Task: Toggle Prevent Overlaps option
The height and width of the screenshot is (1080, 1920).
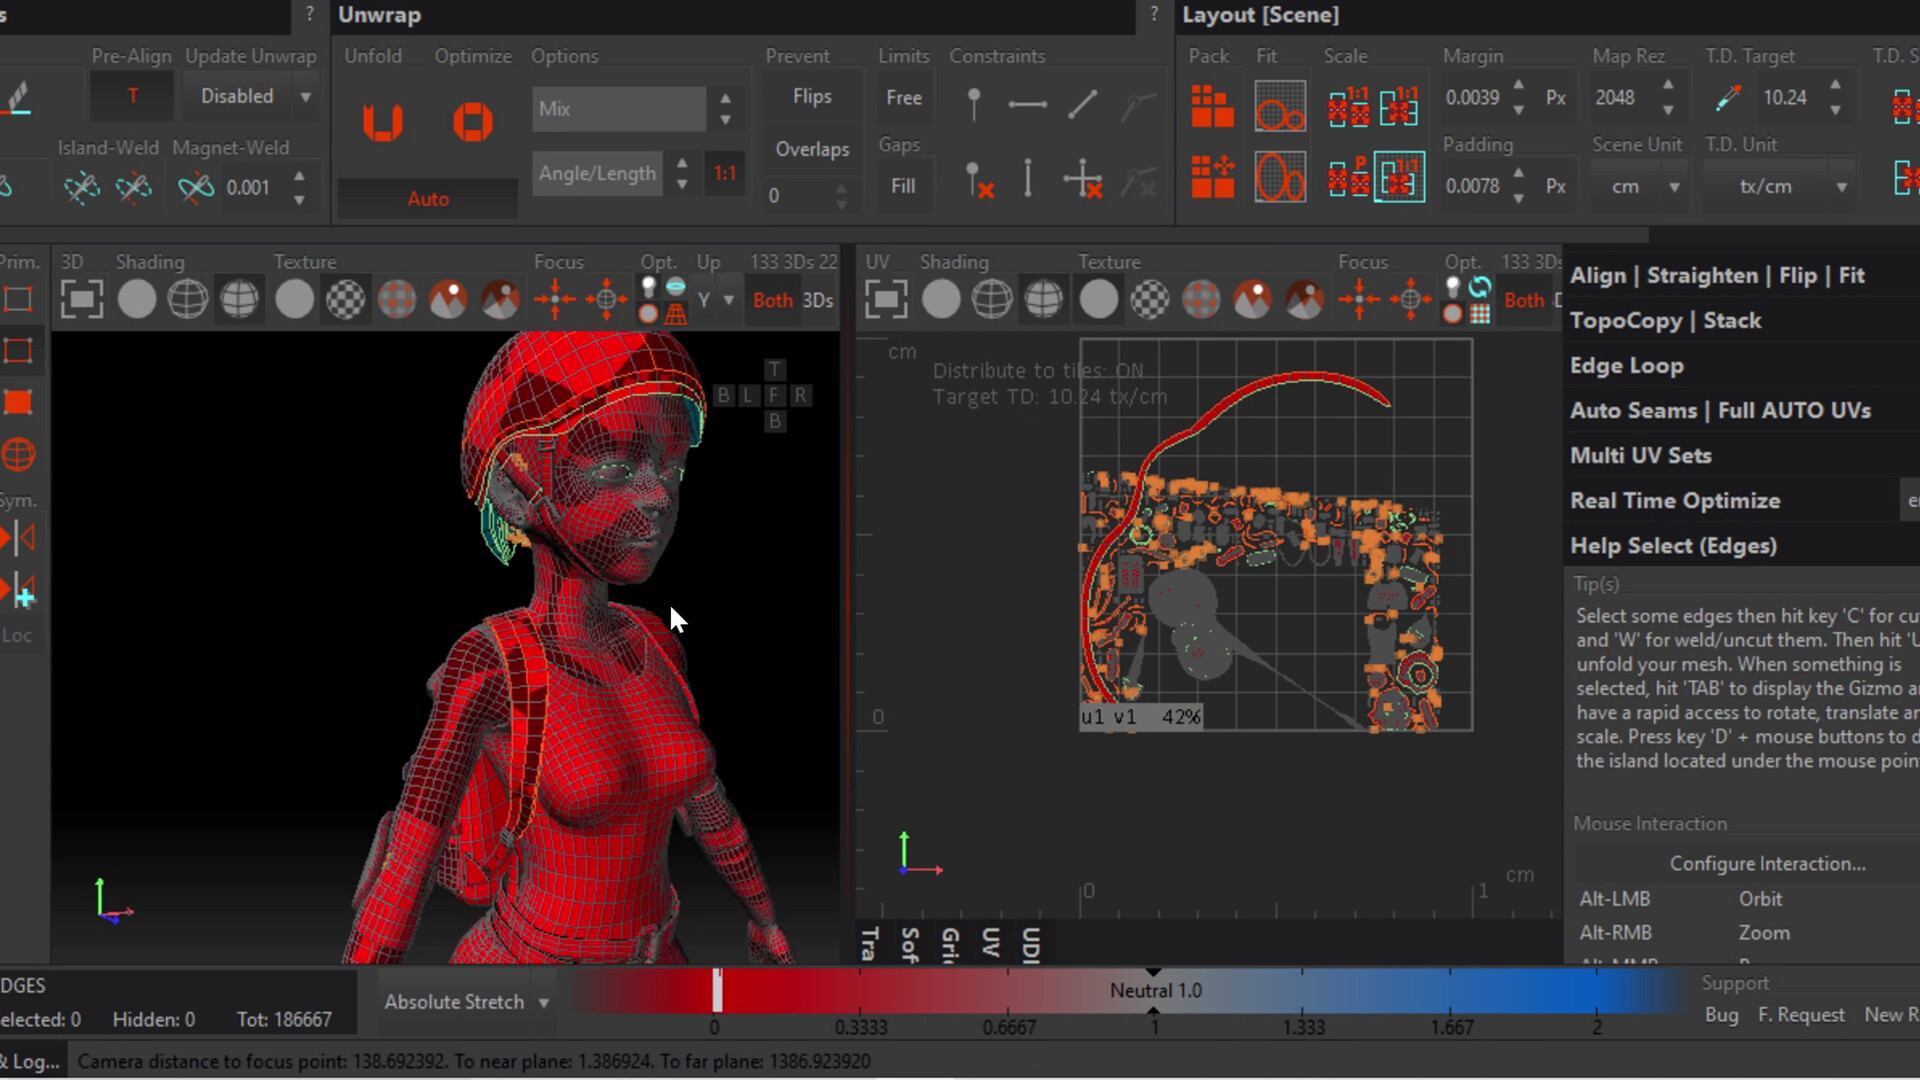Action: (812, 149)
